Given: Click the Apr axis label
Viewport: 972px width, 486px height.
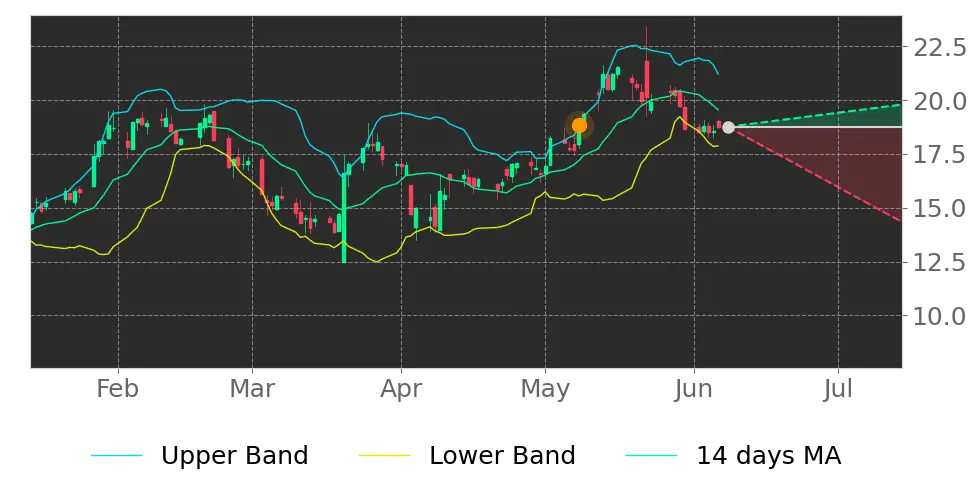Looking at the screenshot, I should point(401,391).
